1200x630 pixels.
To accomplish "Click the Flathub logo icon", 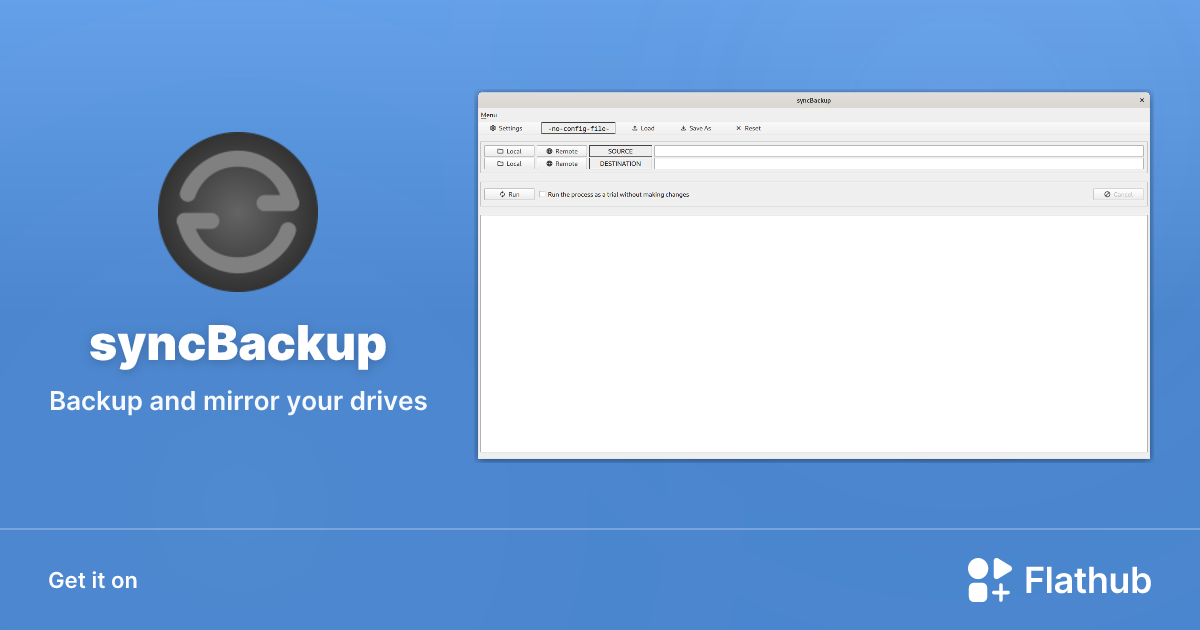I will pos(988,580).
